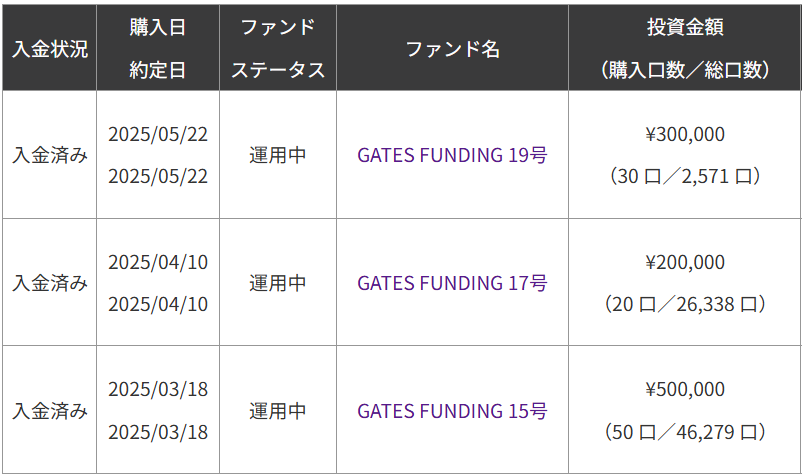Screen dimensions: 802x475
Task: Click 運用中 status in the 19号 row
Action: point(278,155)
